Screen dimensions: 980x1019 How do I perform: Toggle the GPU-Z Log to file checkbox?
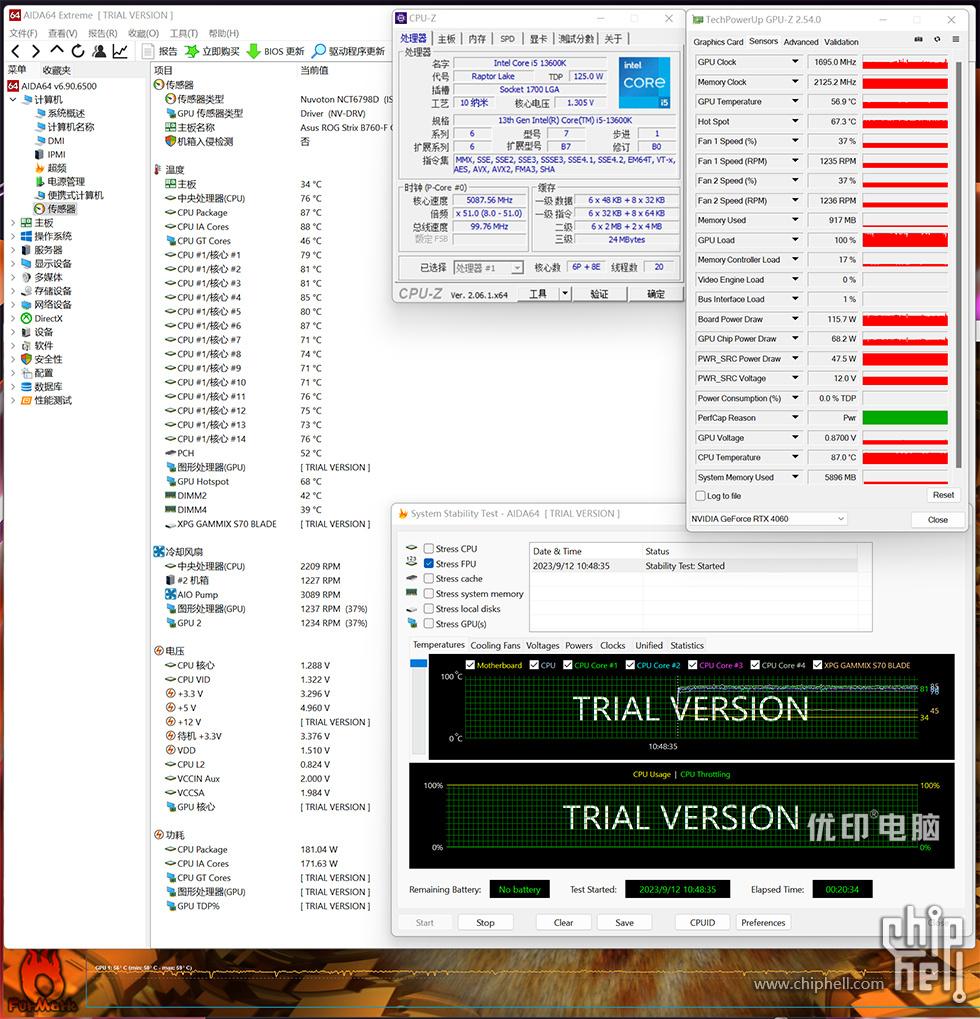click(701, 496)
